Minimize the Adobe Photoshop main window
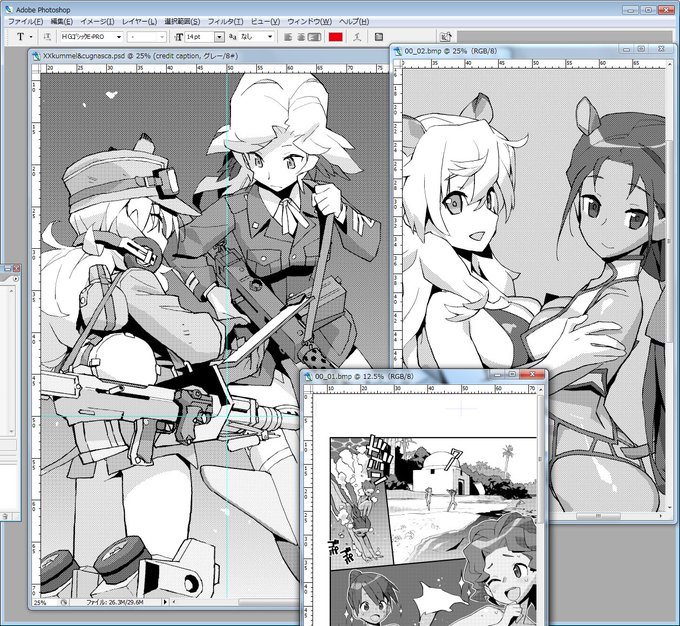This screenshot has width=680, height=626. (x=631, y=10)
